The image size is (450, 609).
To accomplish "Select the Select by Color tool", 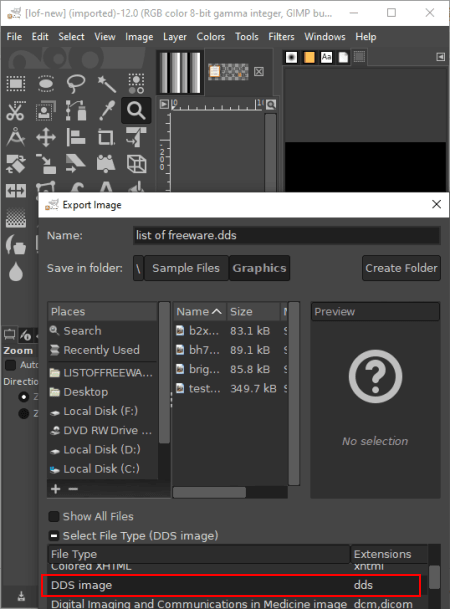I will (x=136, y=84).
